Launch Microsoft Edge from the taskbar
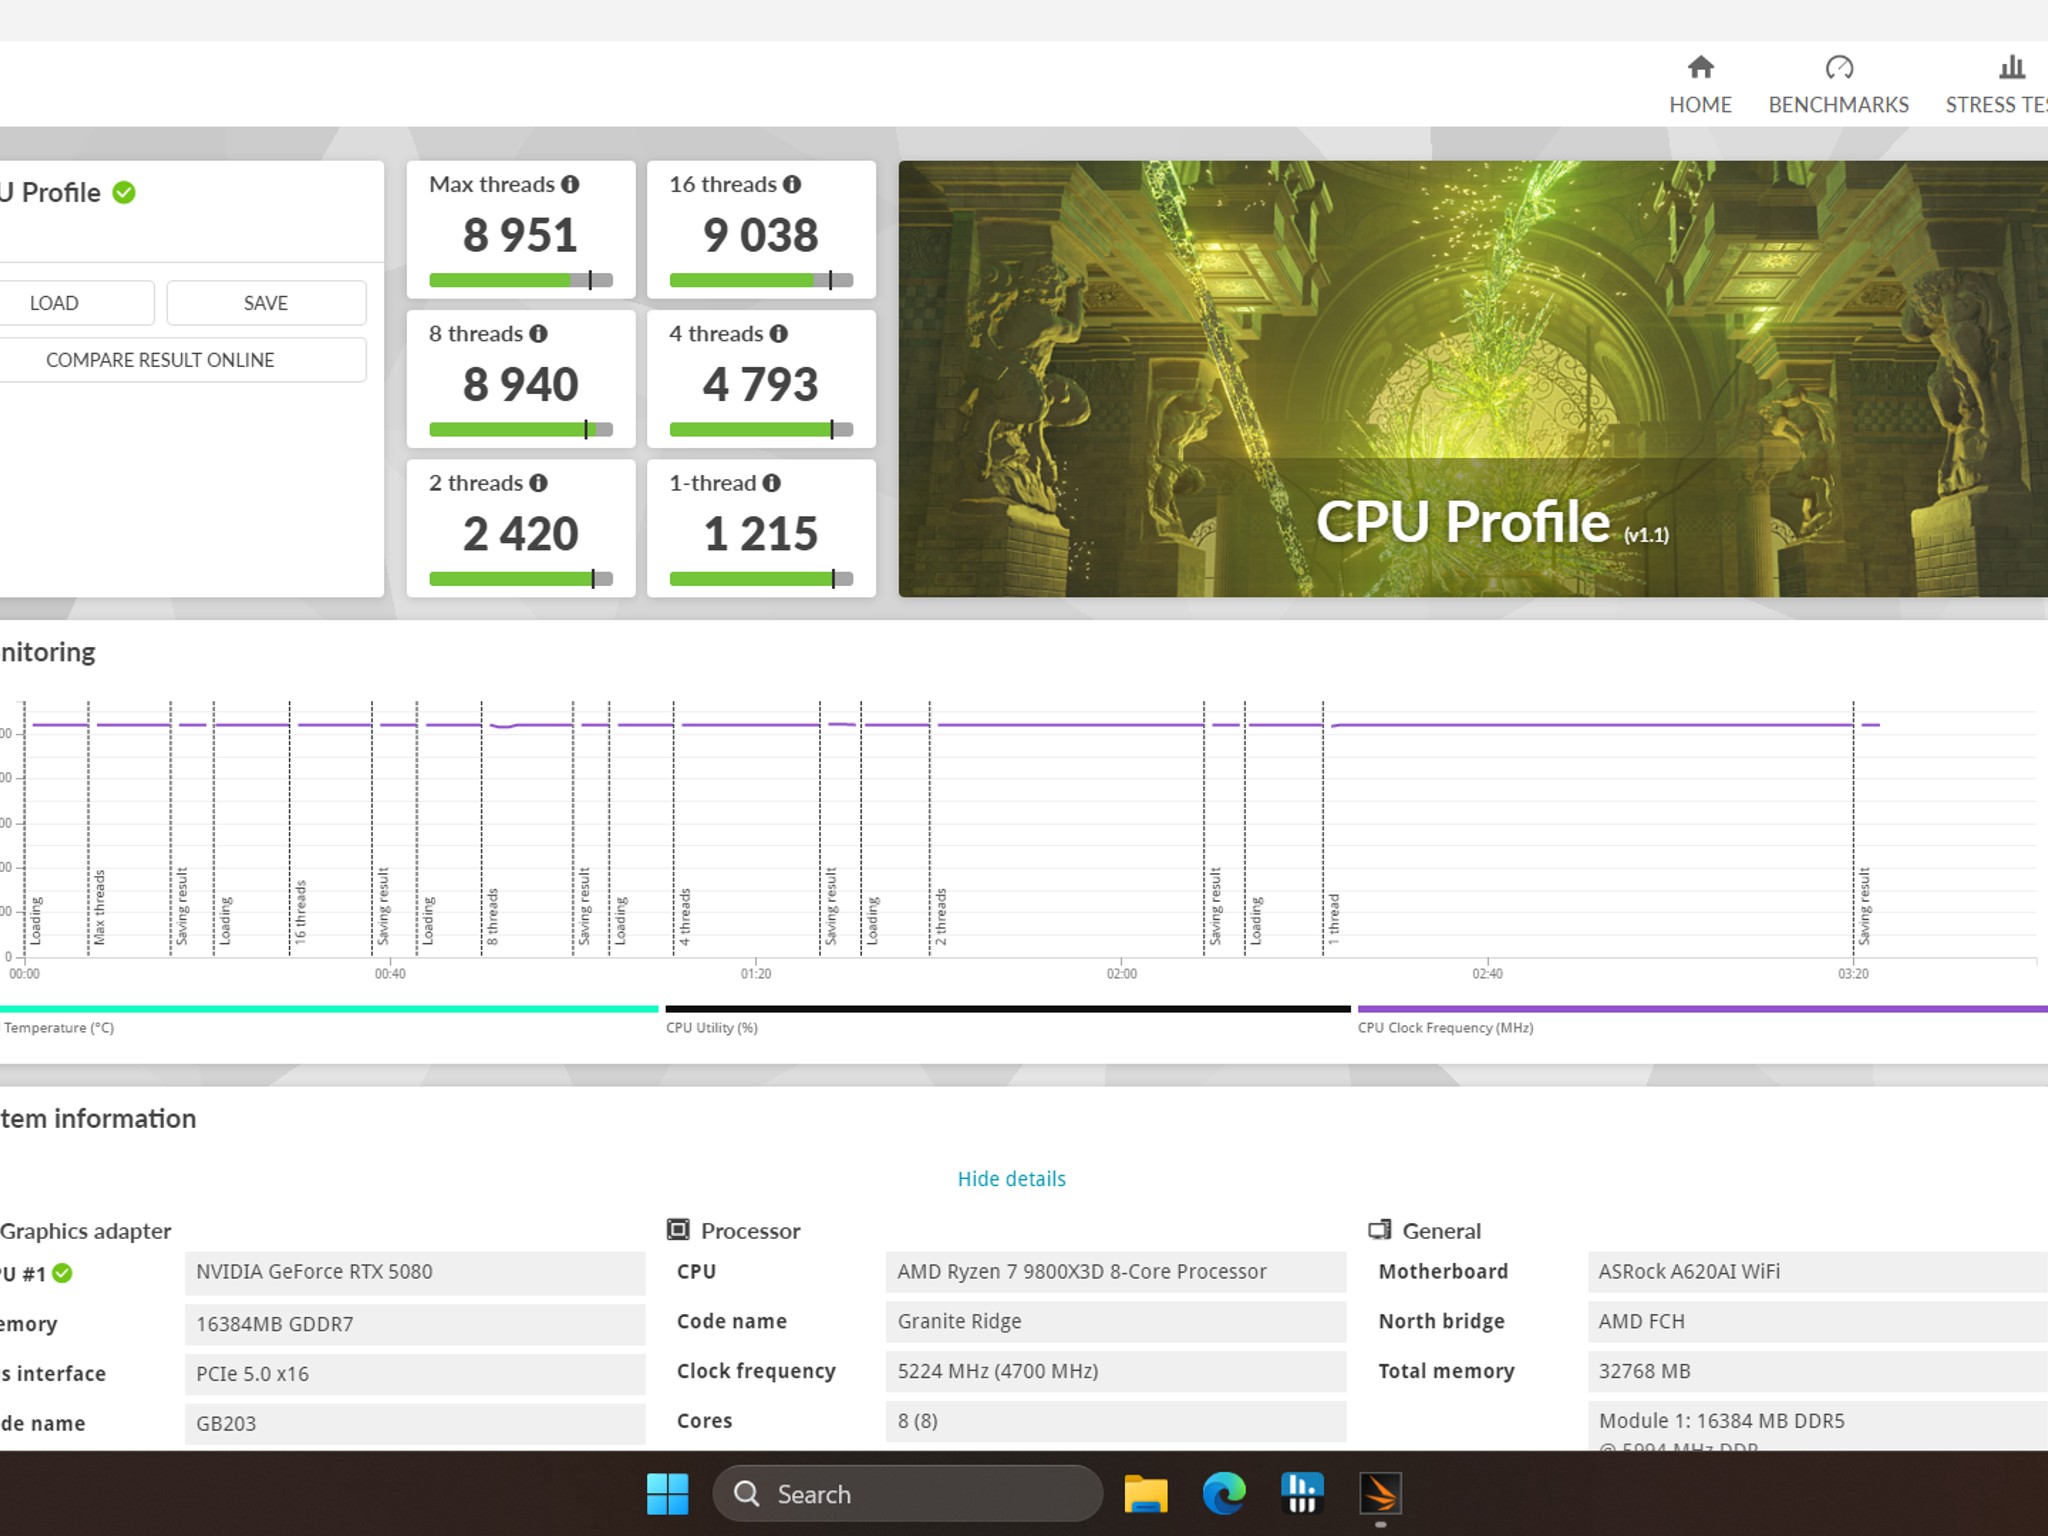This screenshot has width=2048, height=1536. [1223, 1492]
